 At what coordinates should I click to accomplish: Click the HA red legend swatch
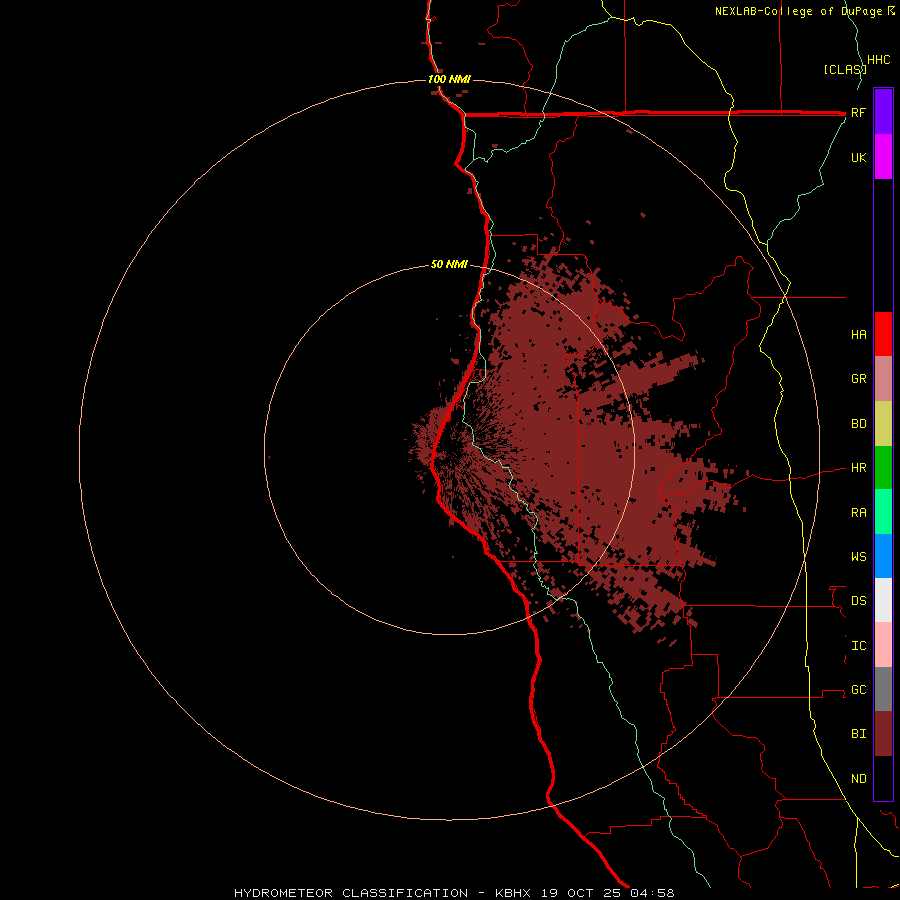[883, 334]
